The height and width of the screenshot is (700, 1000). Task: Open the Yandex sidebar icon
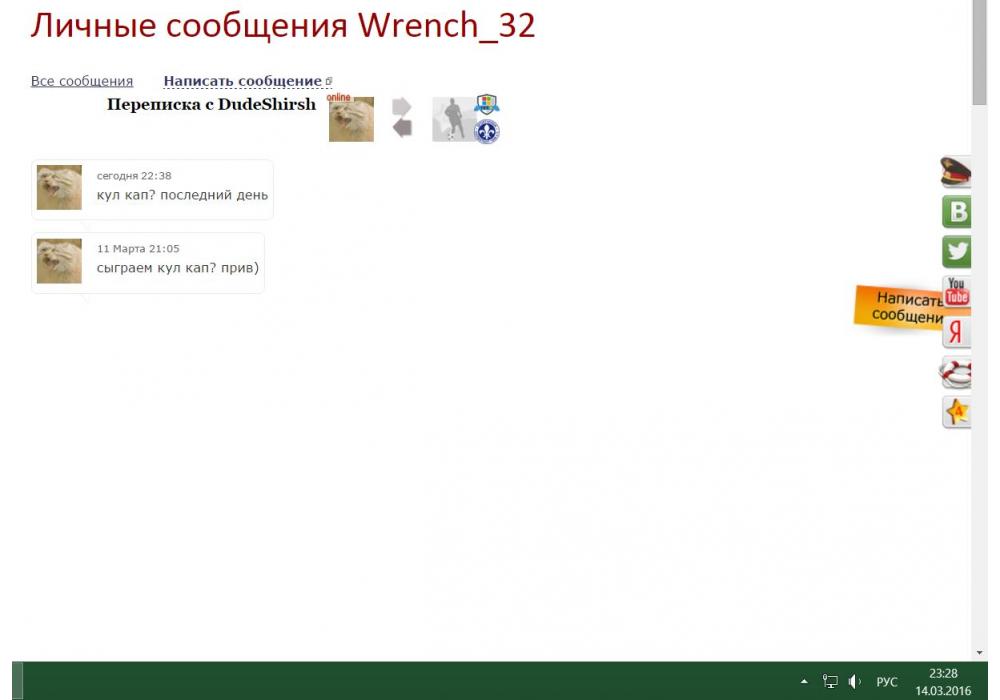tap(957, 332)
